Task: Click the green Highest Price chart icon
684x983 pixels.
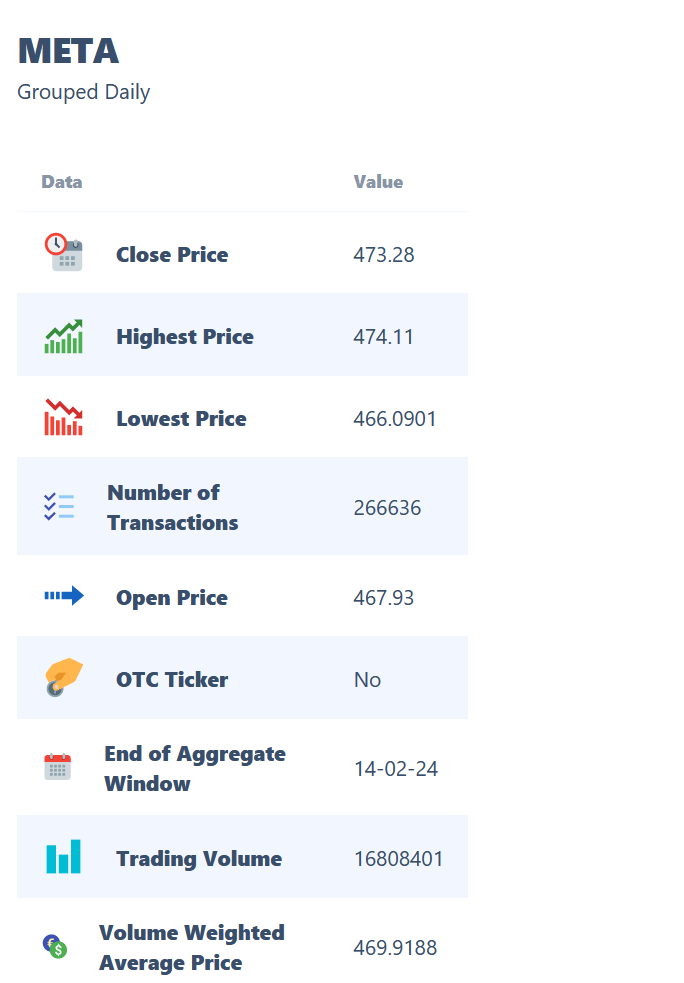Action: click(63, 336)
